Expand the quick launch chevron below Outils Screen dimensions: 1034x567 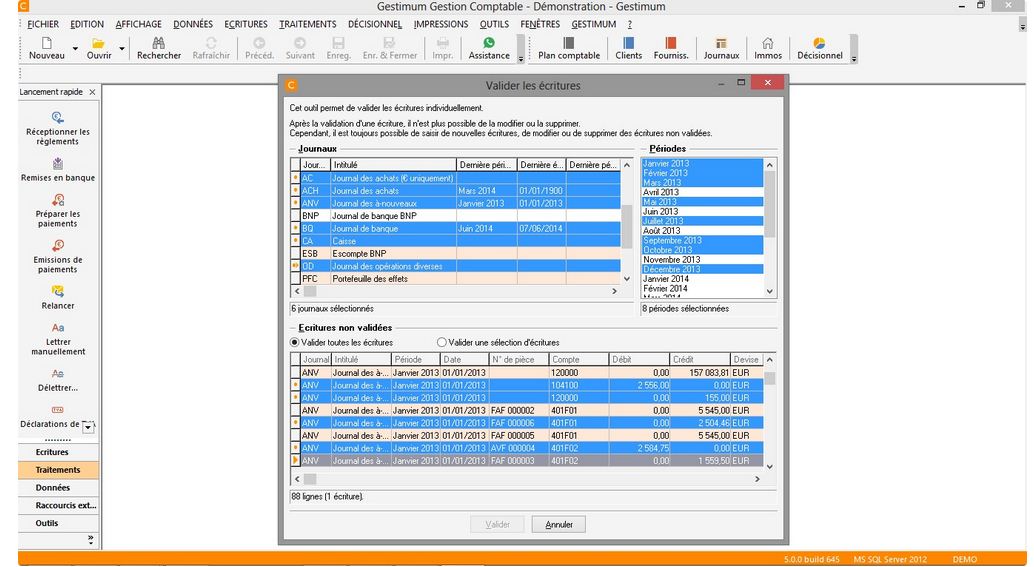tap(90, 539)
